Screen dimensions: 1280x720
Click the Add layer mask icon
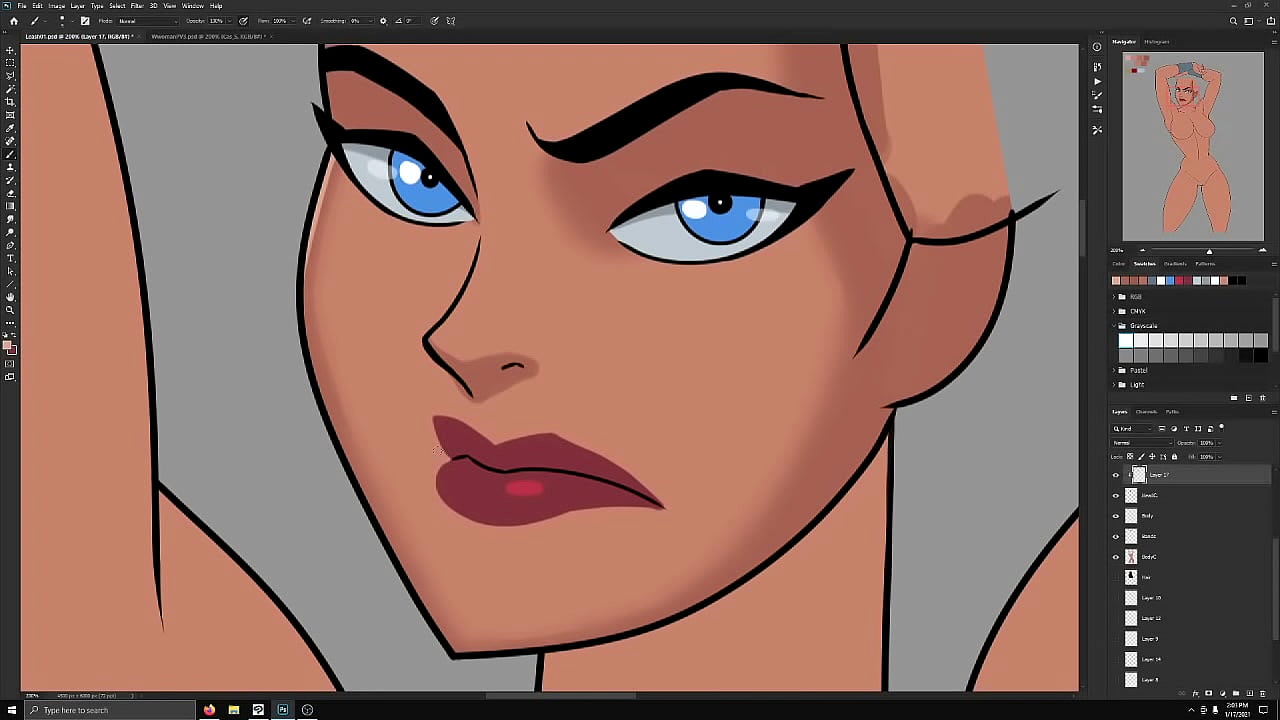pyautogui.click(x=1207, y=692)
